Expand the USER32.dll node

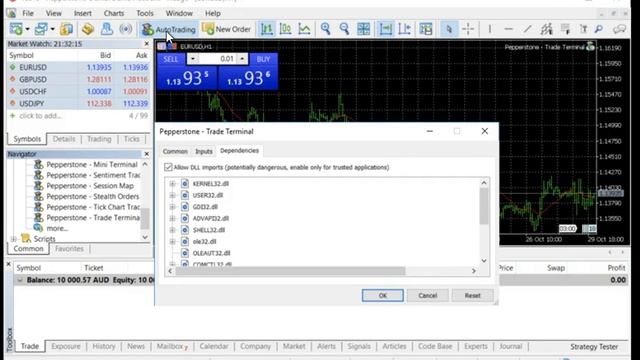tap(172, 195)
